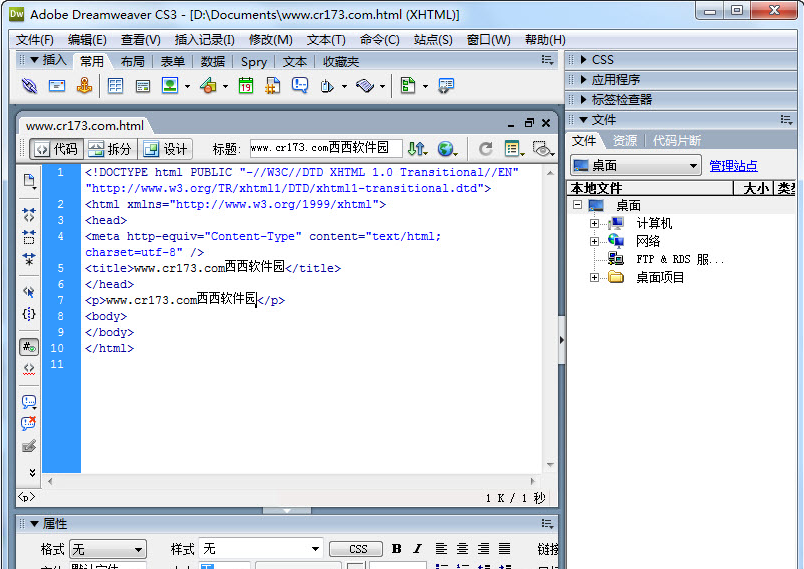Screen dimensions: 804x569
Task: Toggle Highlight Invalid Code icon
Action: coord(29,369)
